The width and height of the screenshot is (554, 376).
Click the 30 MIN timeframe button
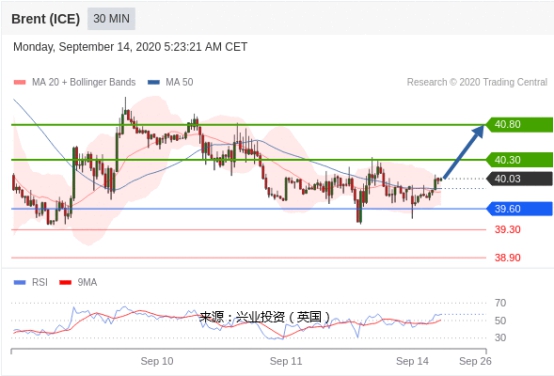pos(111,18)
